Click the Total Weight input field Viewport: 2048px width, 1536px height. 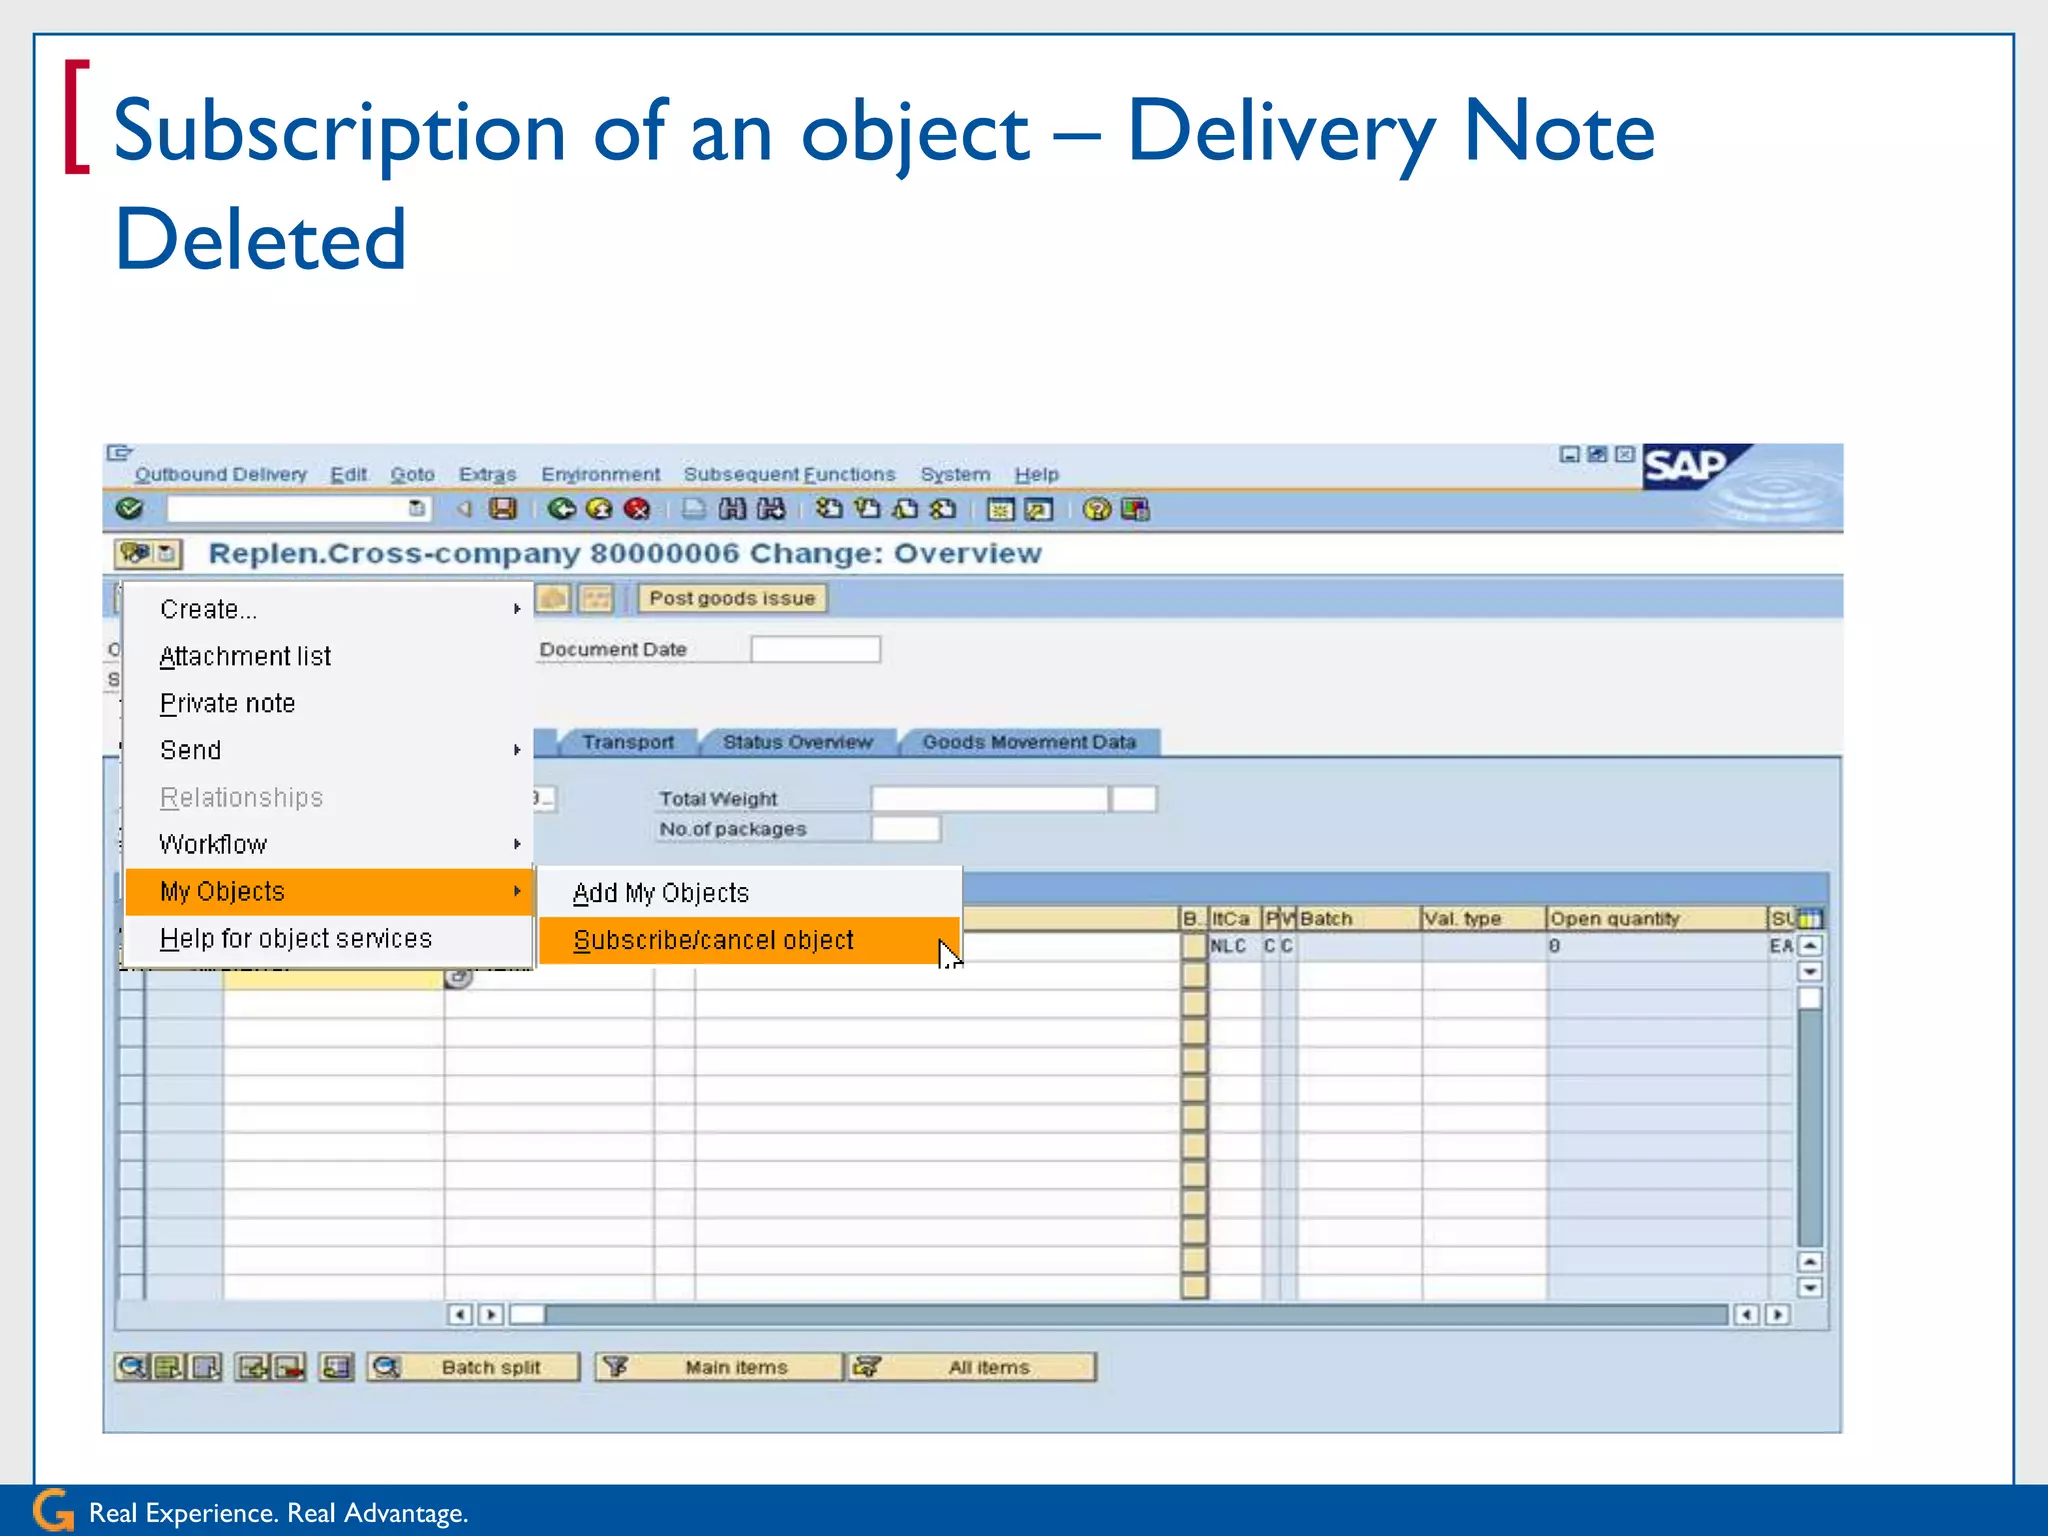coord(990,799)
